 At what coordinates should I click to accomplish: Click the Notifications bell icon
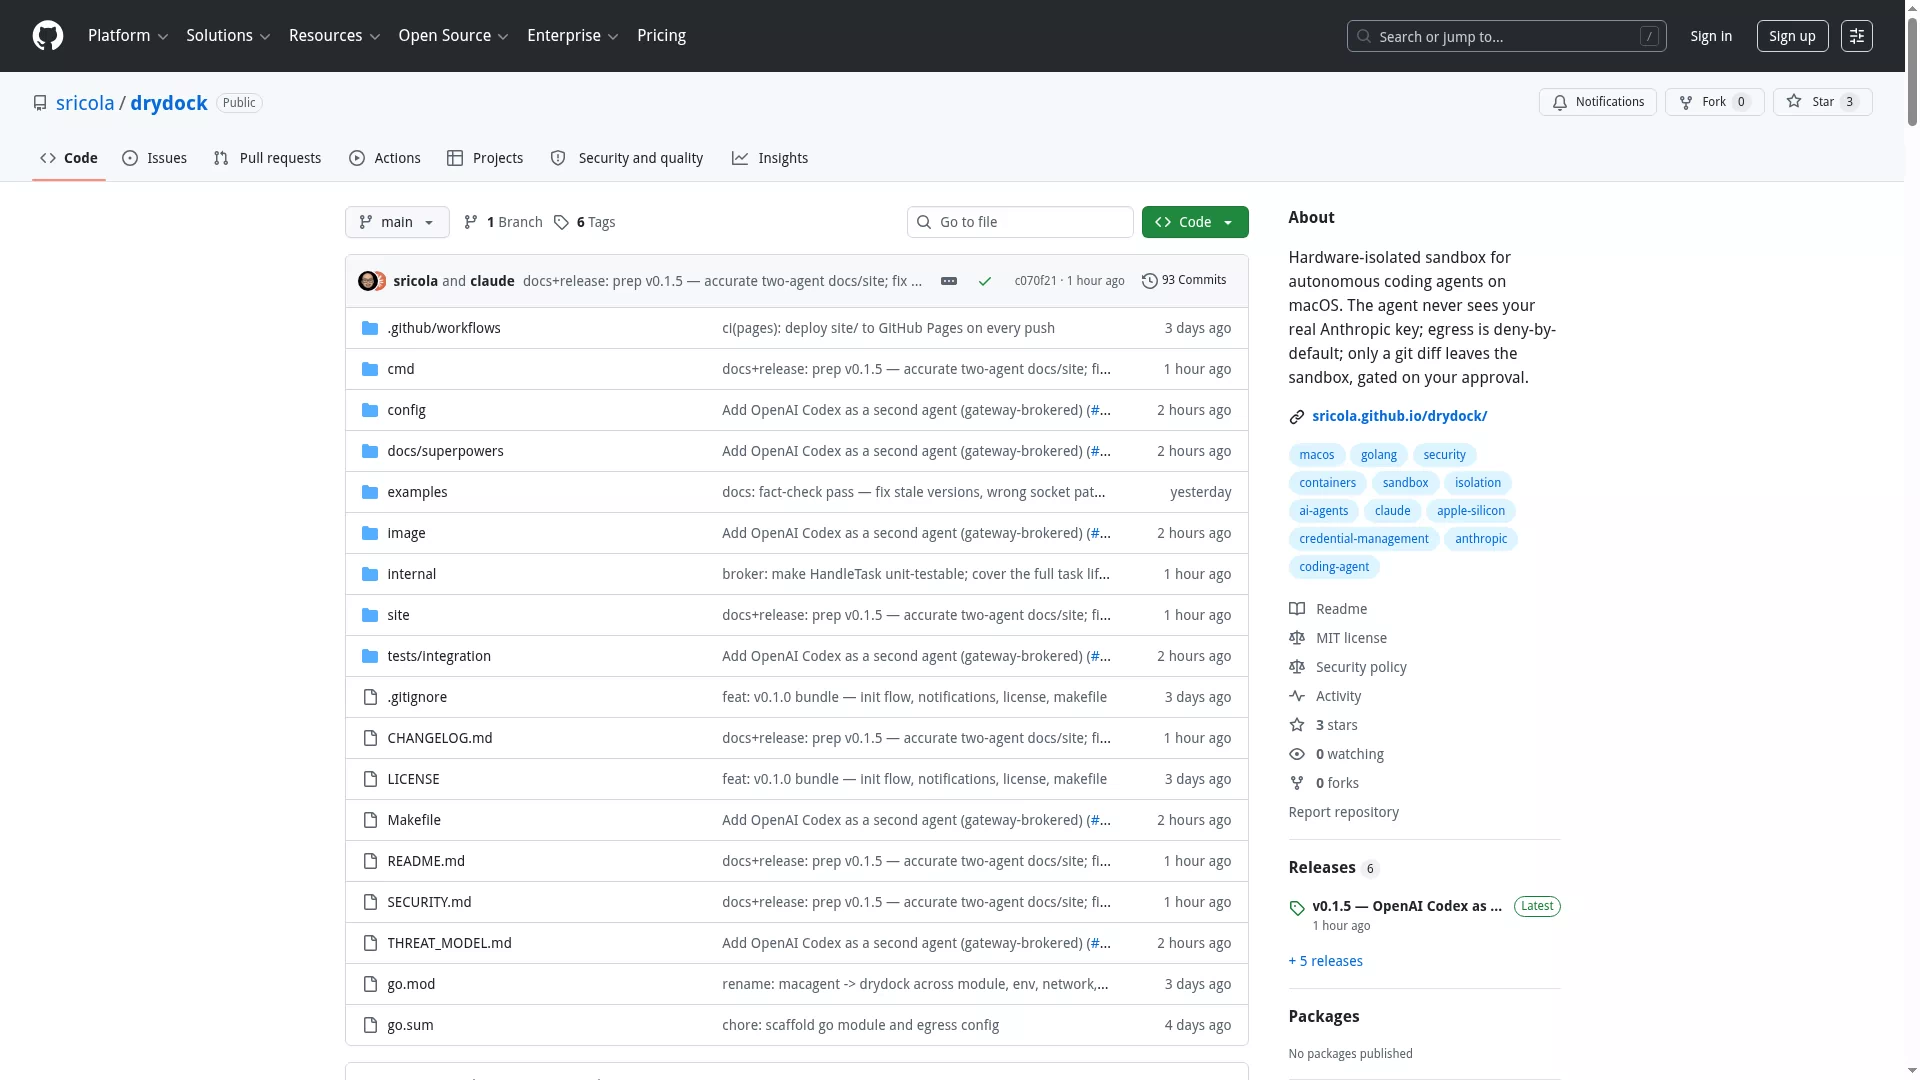coord(1560,102)
